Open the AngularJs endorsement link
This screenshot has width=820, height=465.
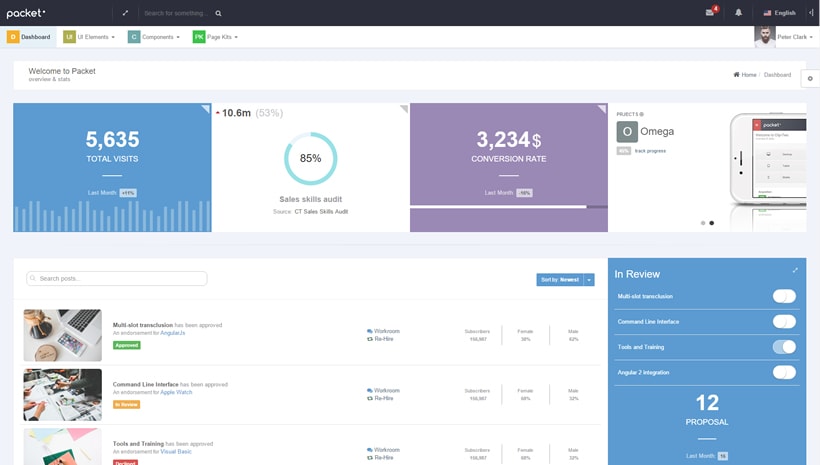click(x=172, y=333)
